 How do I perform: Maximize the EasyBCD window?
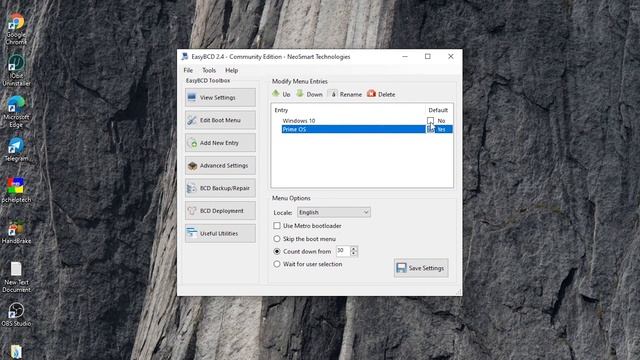click(x=428, y=56)
